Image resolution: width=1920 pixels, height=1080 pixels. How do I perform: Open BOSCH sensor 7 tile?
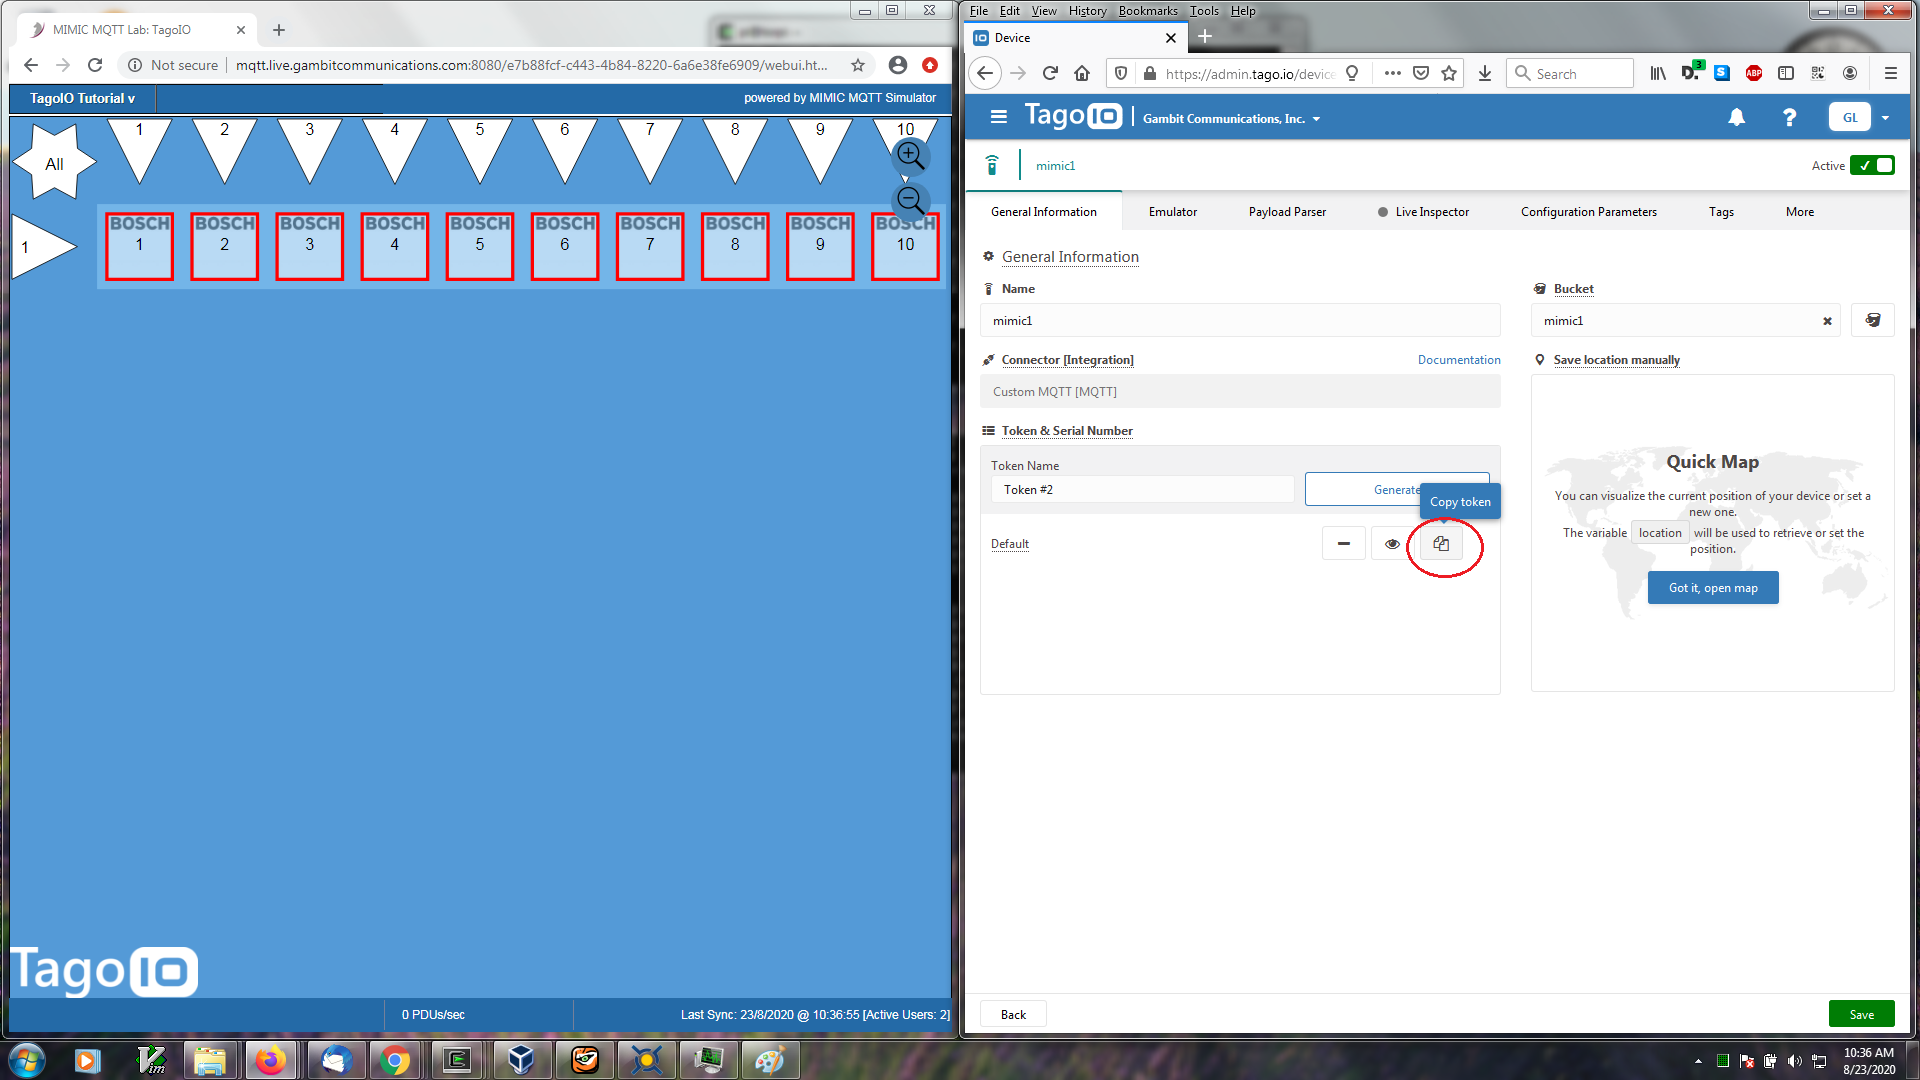coord(650,246)
